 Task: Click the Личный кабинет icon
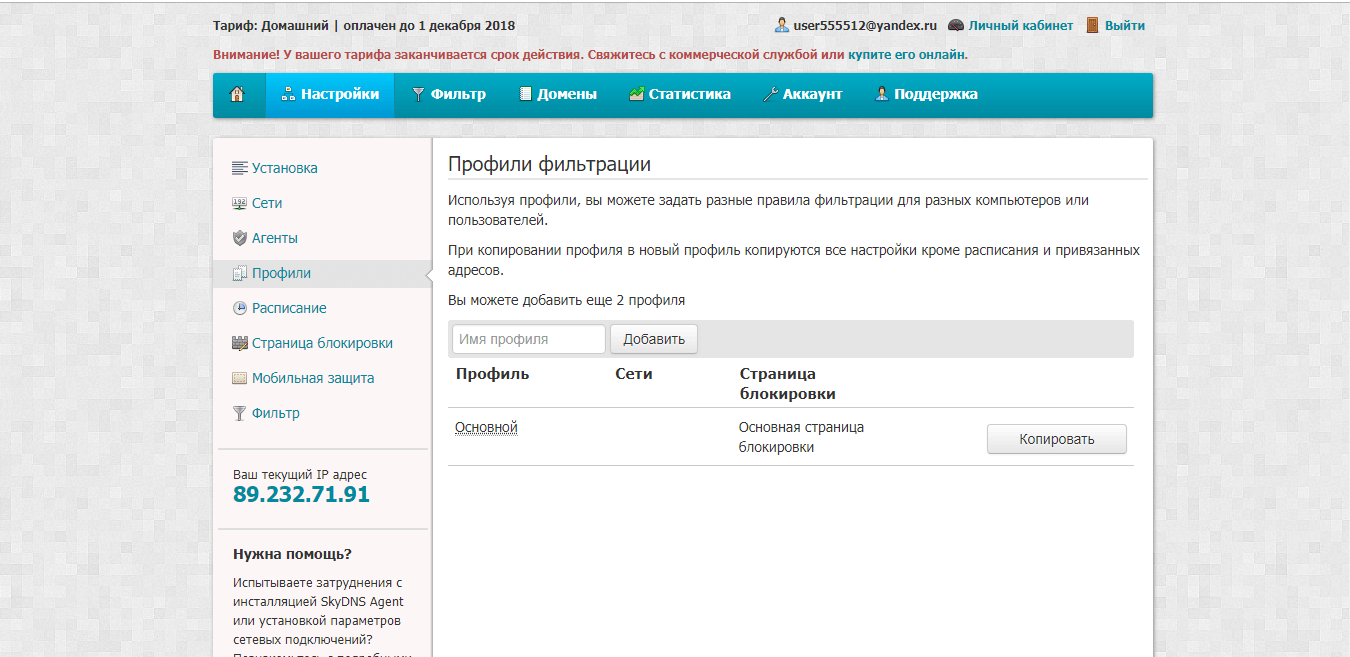click(x=956, y=26)
